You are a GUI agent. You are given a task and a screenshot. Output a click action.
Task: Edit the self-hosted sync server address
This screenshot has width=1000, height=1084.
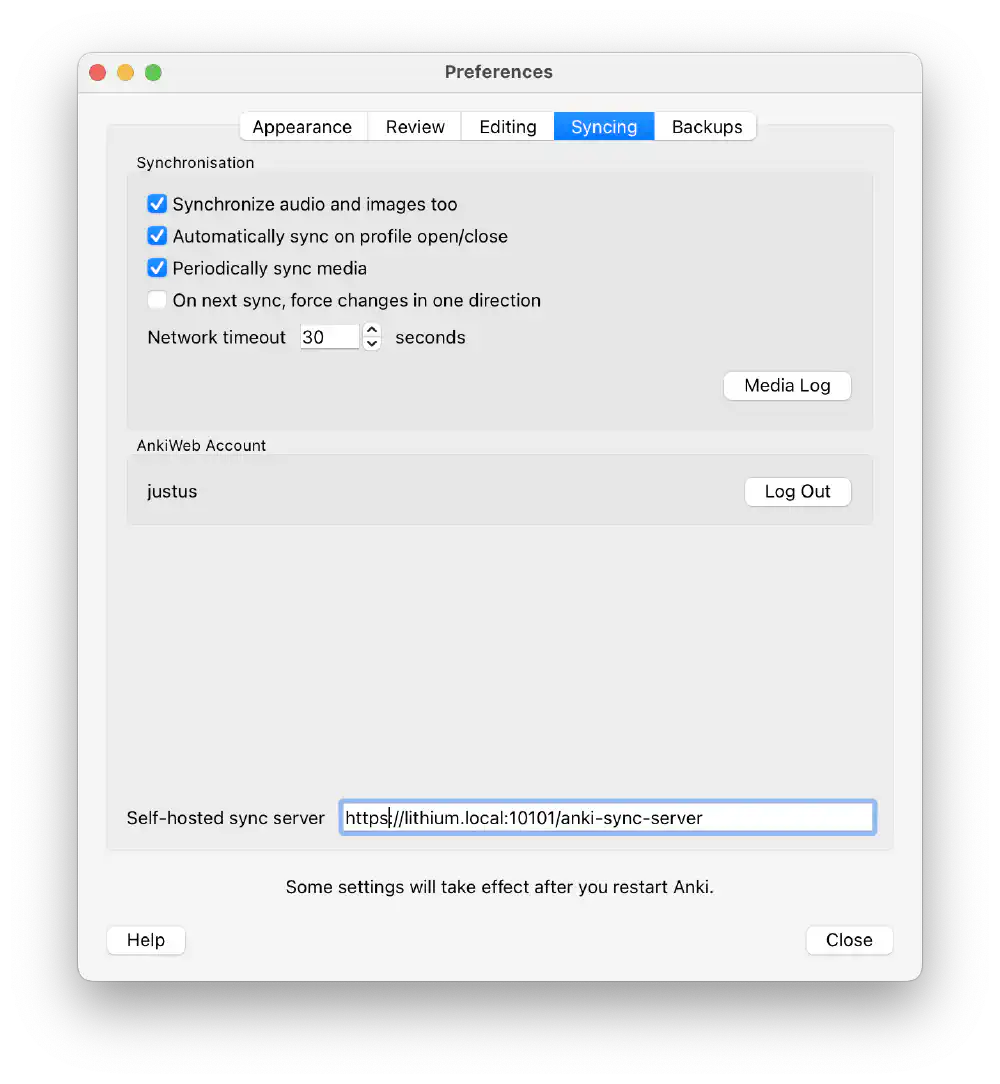pos(607,817)
